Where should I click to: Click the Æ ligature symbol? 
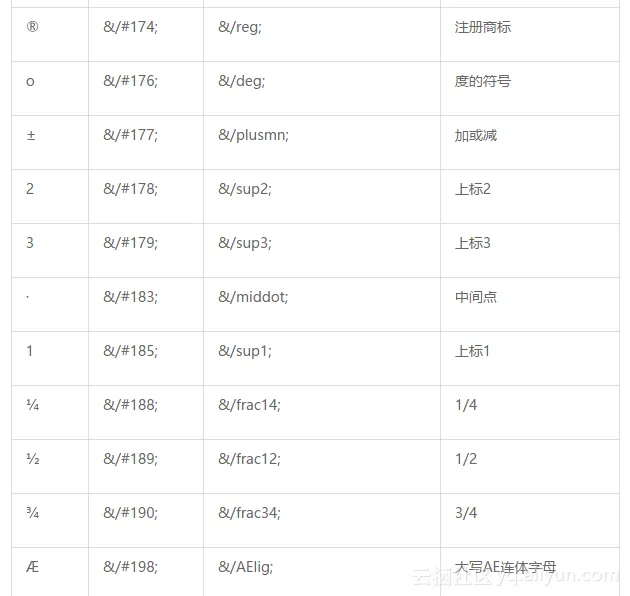32,567
